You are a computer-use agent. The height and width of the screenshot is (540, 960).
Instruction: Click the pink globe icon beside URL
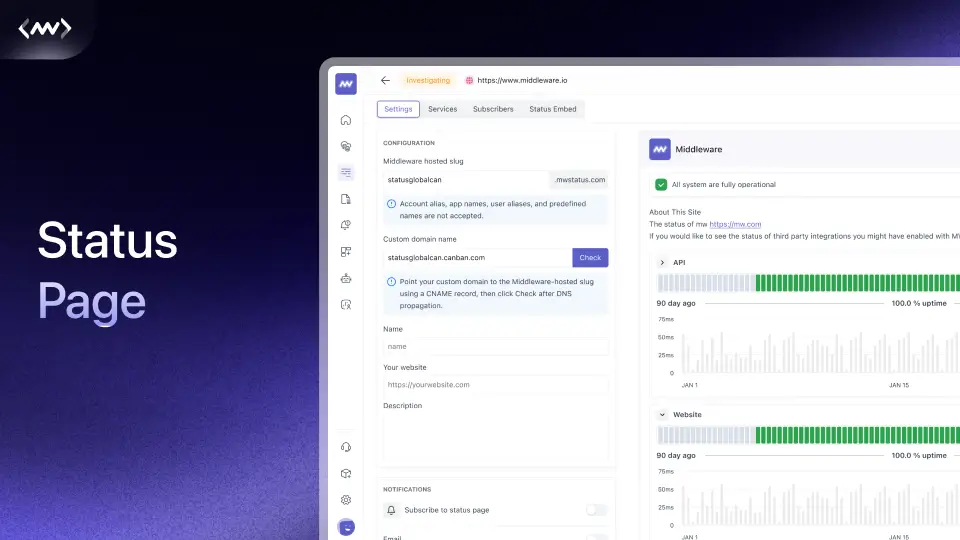point(469,80)
